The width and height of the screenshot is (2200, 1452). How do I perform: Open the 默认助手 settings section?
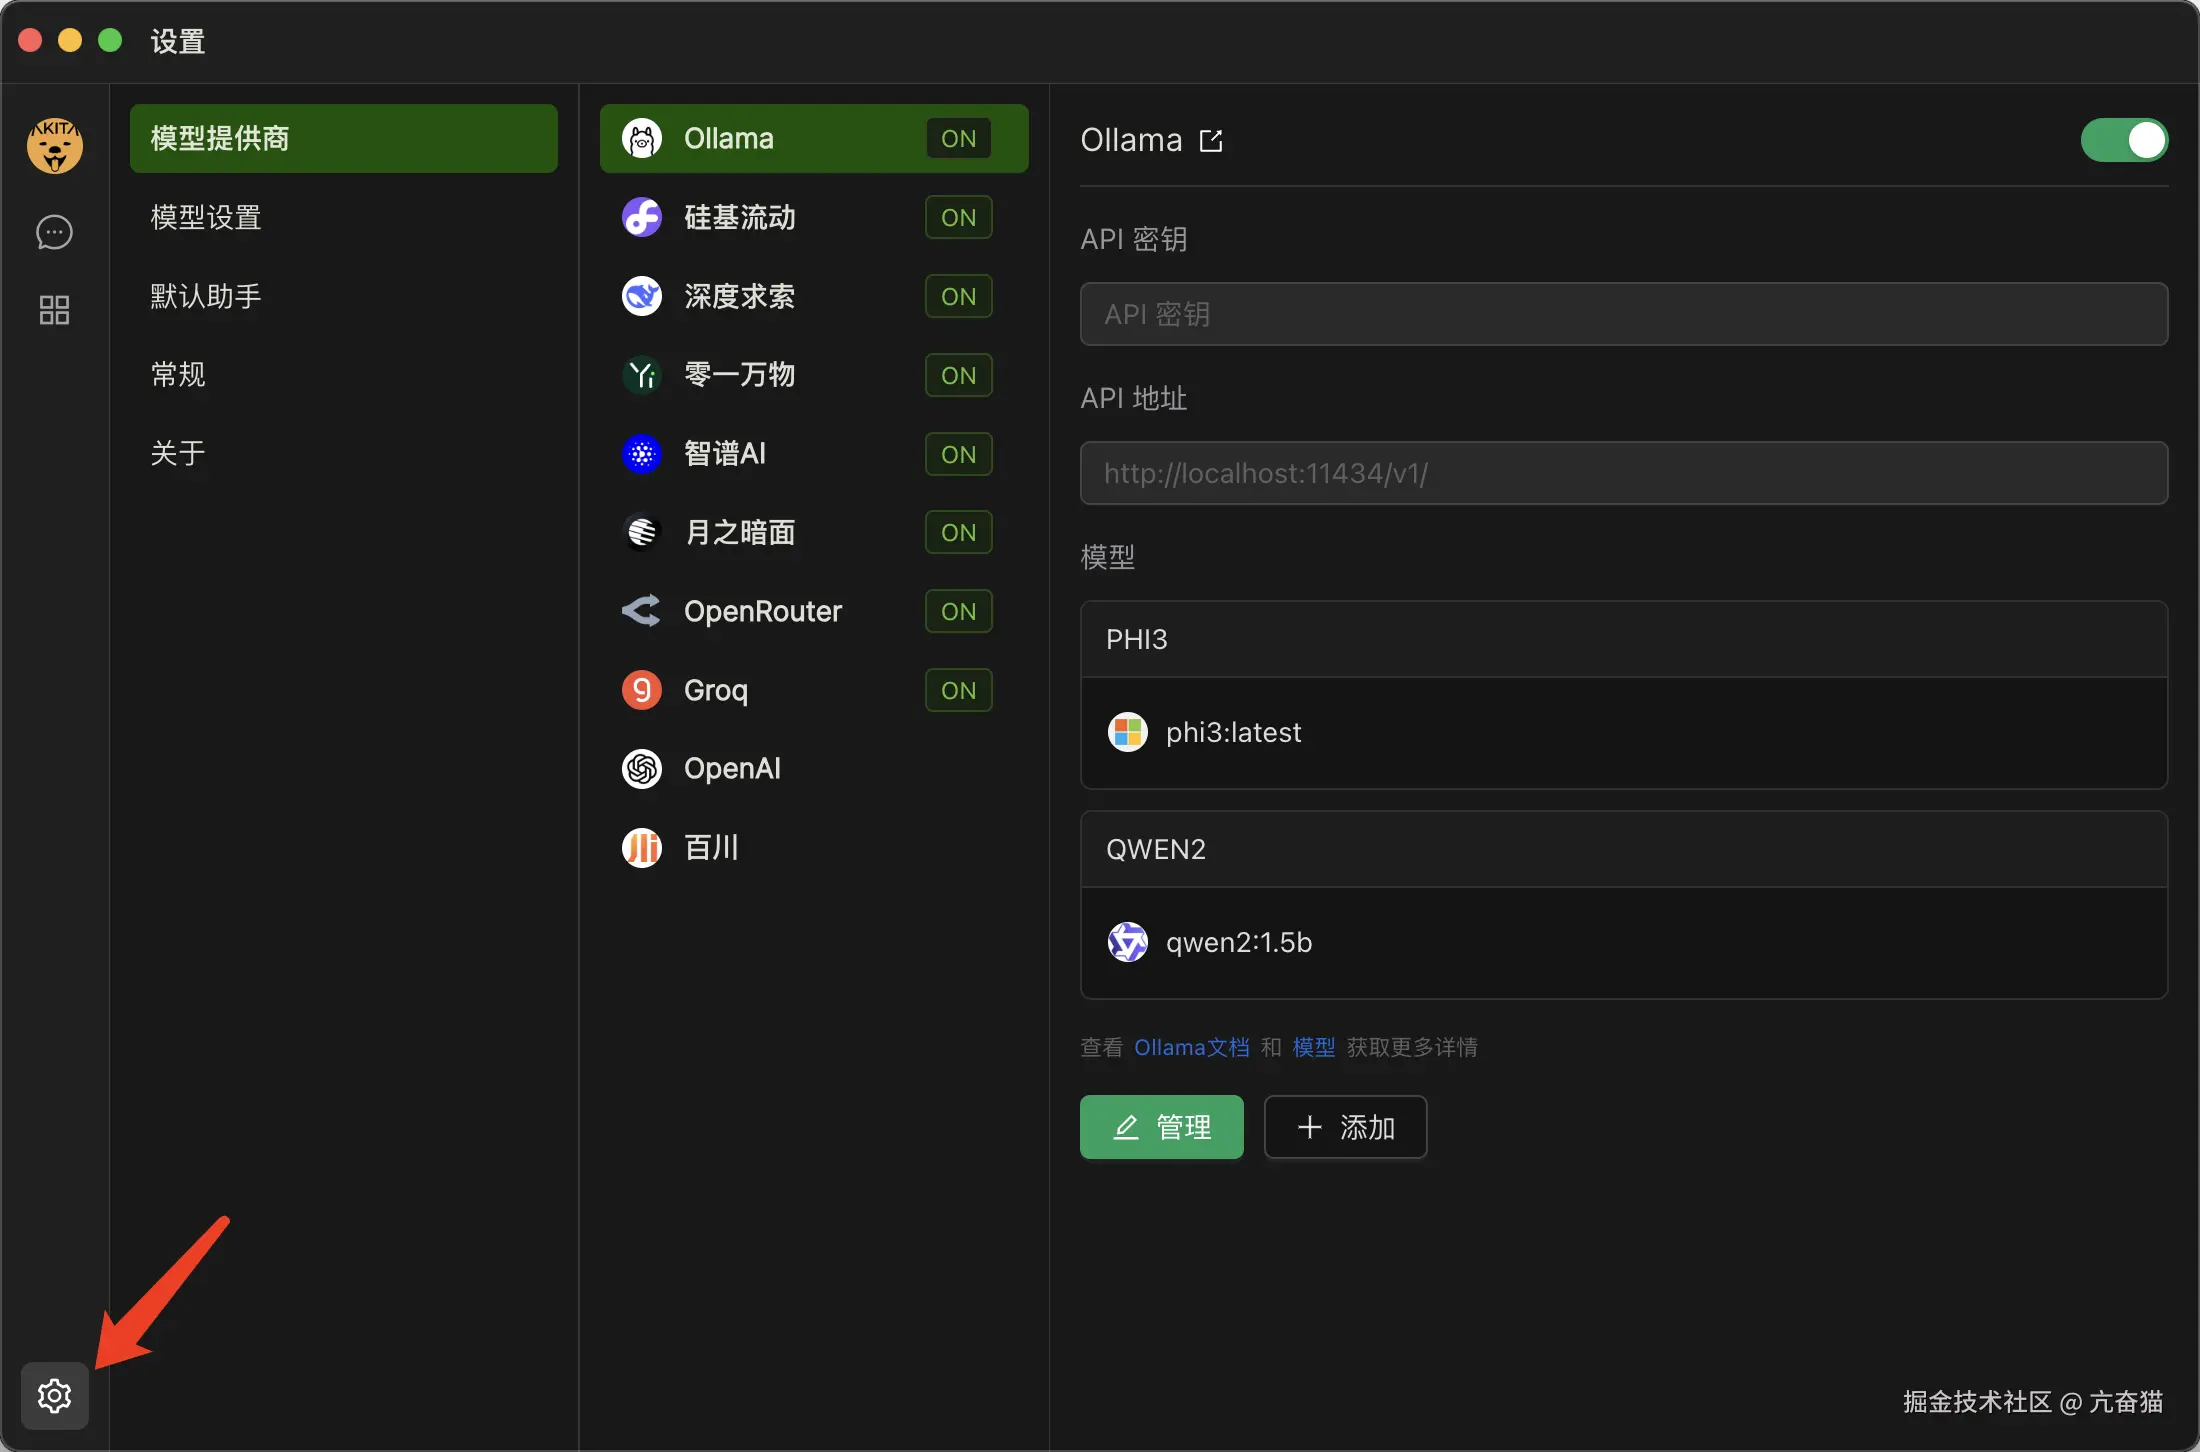click(x=206, y=296)
